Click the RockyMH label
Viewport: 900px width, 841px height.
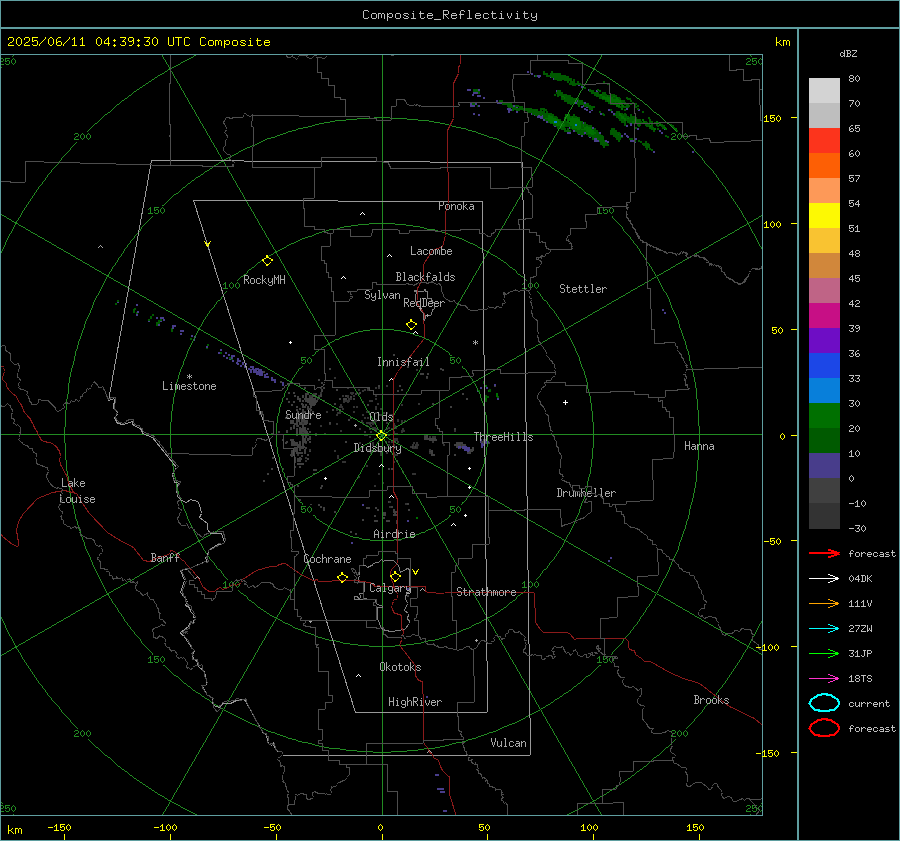264,280
